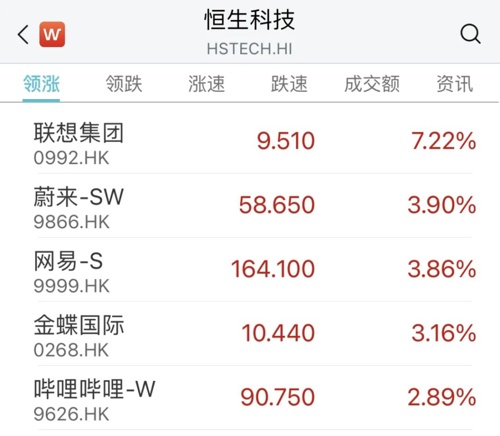Viewport: 500px width, 436px height.
Task: Click the 2.89% change for 哔哩哔哩-W
Action: (442, 397)
